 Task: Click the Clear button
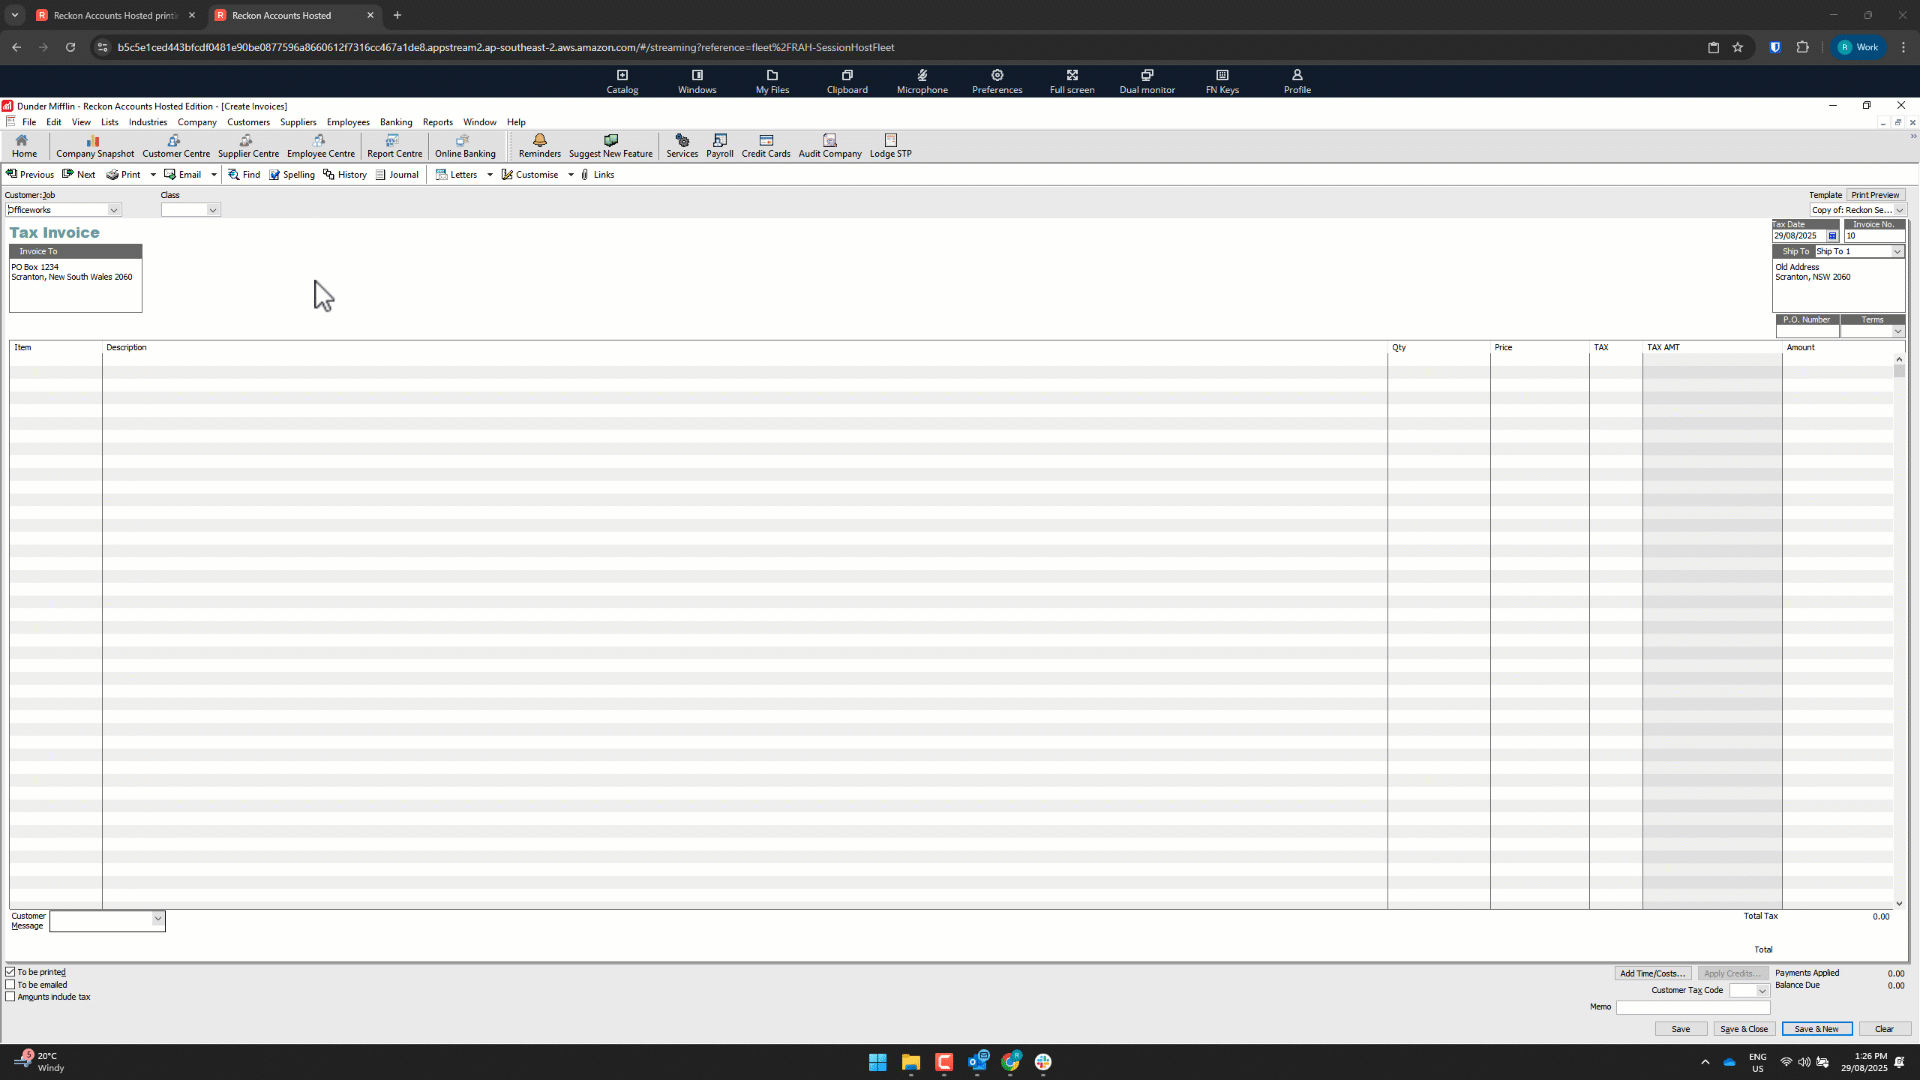pos(1884,1029)
